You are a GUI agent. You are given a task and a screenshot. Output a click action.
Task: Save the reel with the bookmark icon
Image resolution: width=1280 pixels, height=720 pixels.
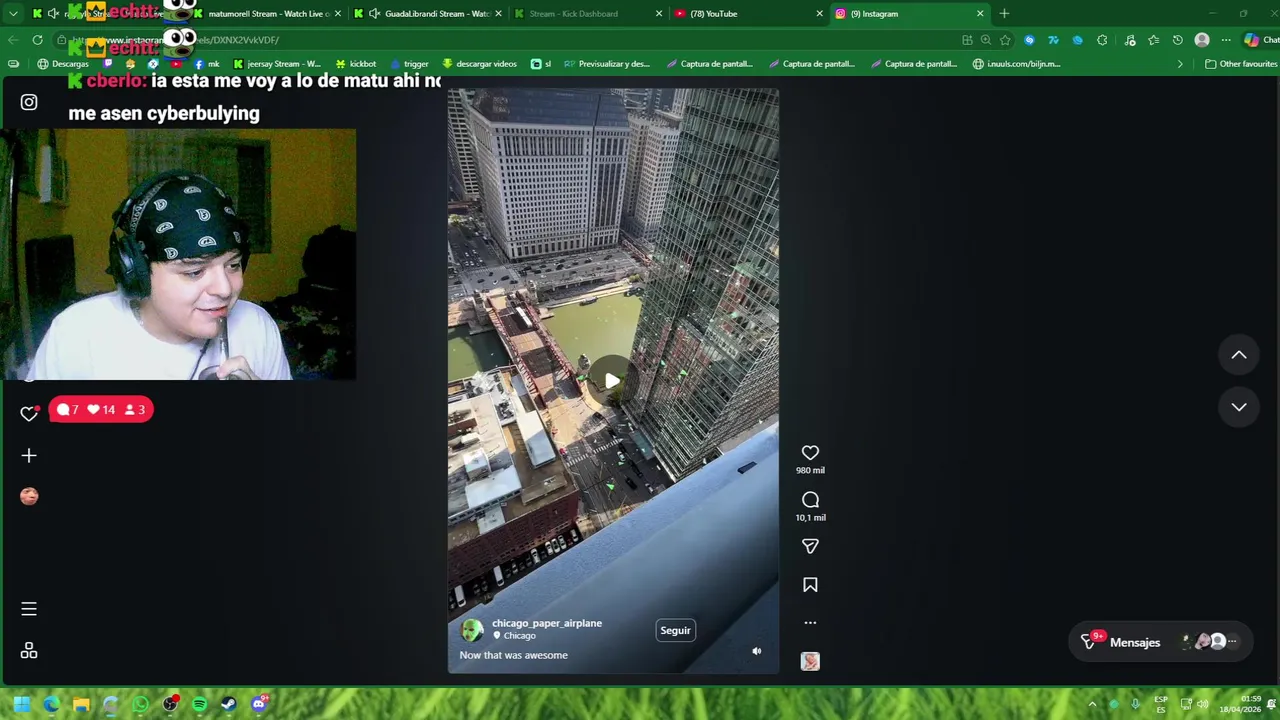click(810, 585)
